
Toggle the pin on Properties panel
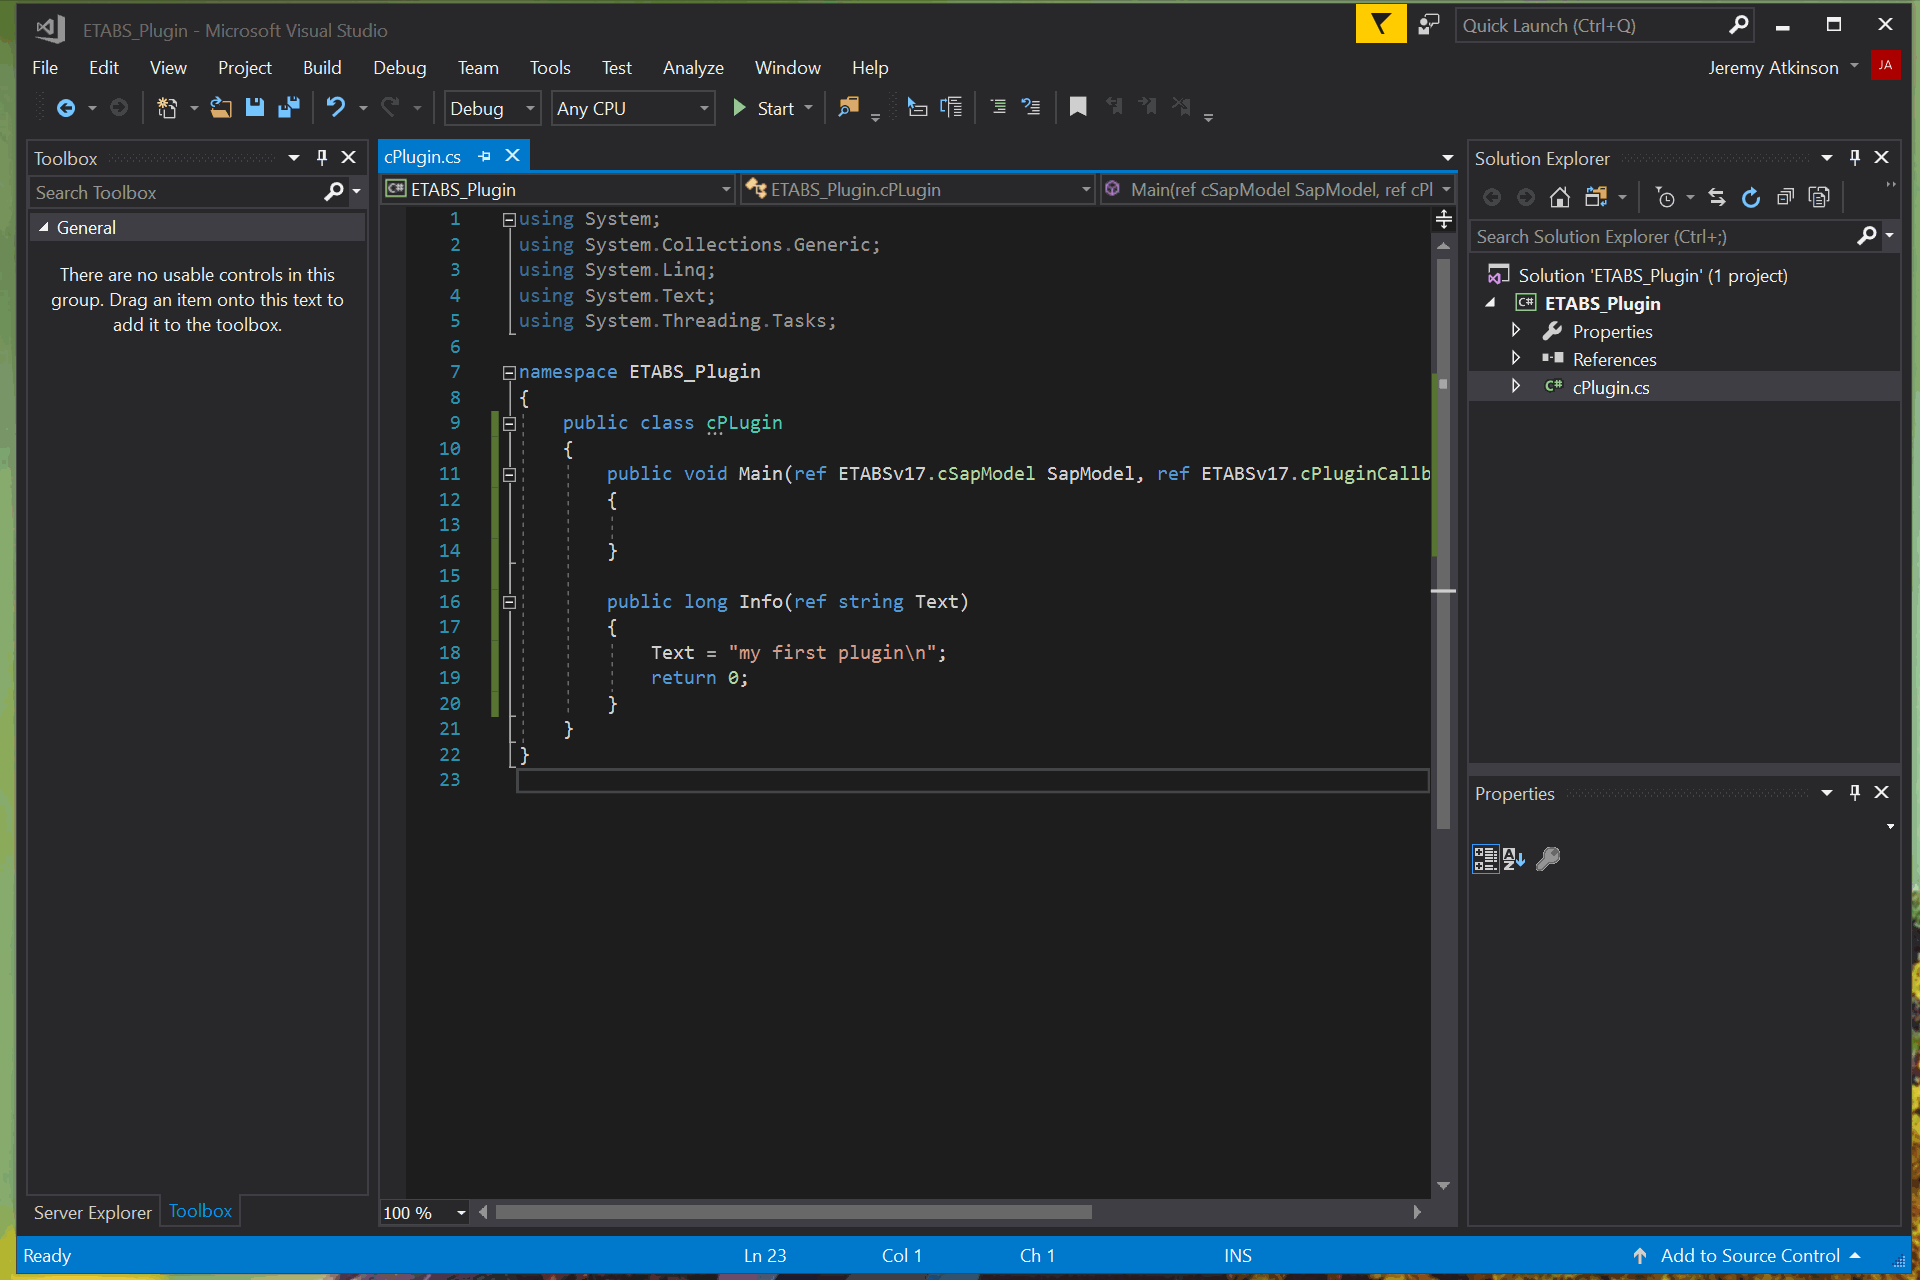[1854, 792]
